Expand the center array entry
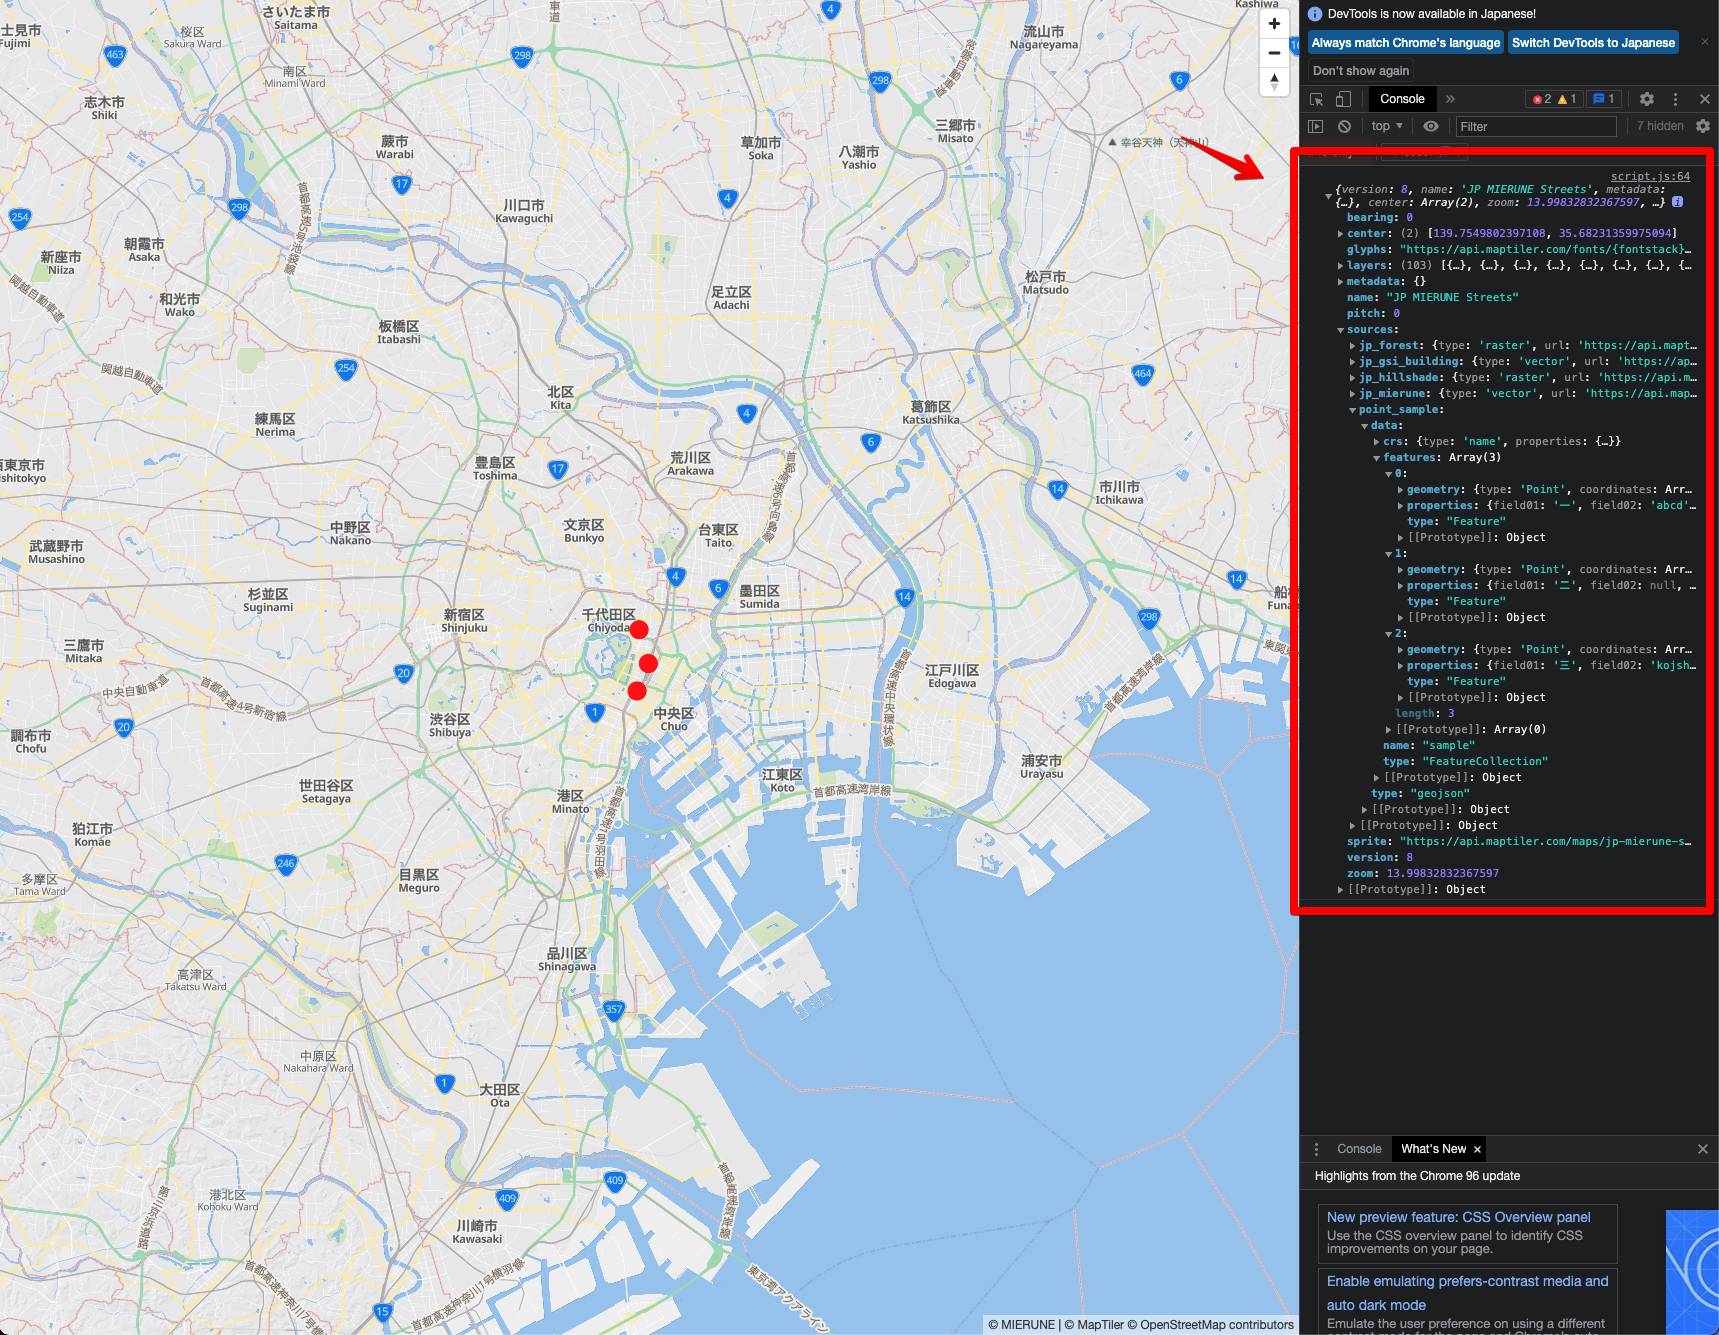The image size is (1719, 1335). point(1340,234)
